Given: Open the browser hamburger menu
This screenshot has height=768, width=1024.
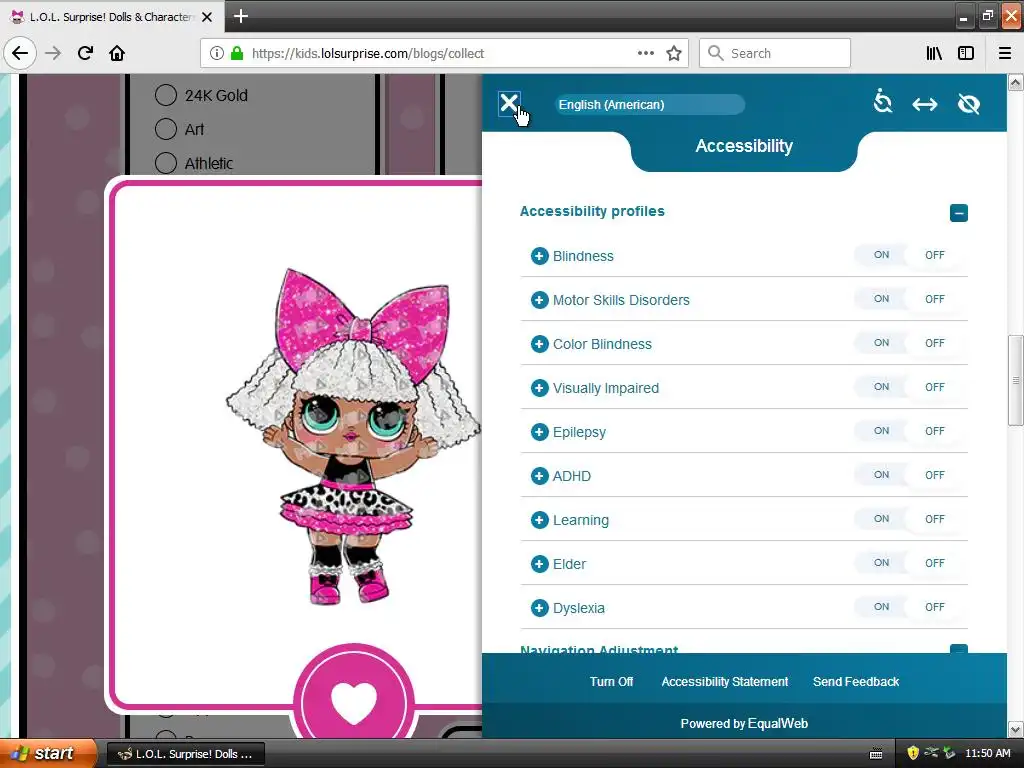Looking at the screenshot, I should (1004, 54).
